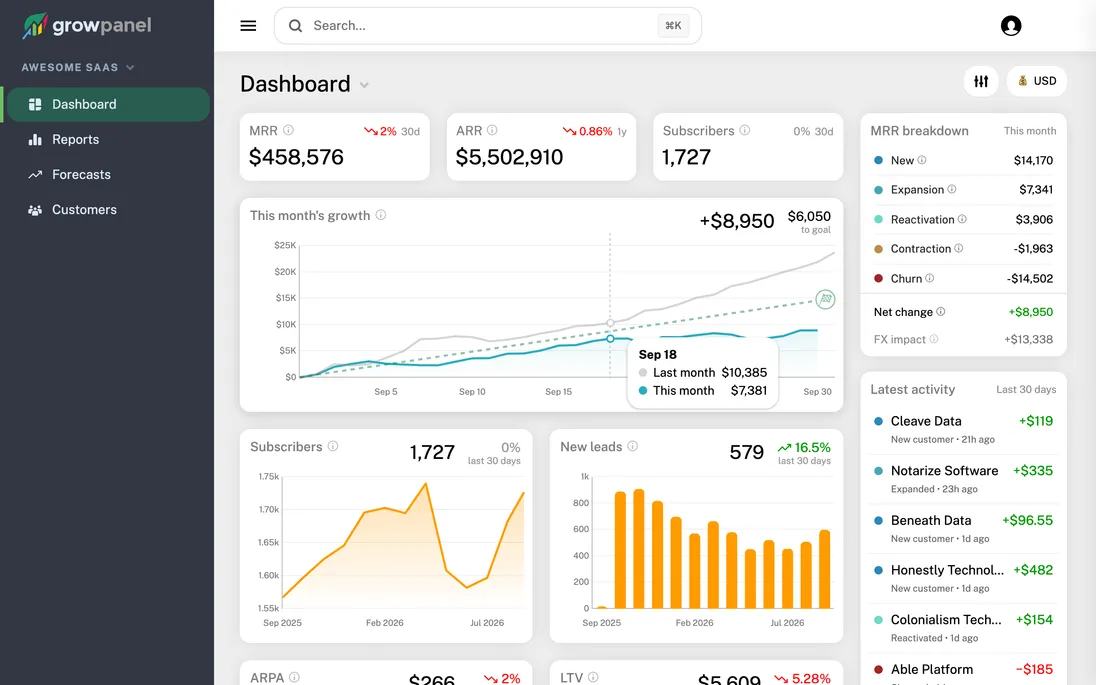
Task: Click the Reports bar chart icon
Action: (x=35, y=139)
